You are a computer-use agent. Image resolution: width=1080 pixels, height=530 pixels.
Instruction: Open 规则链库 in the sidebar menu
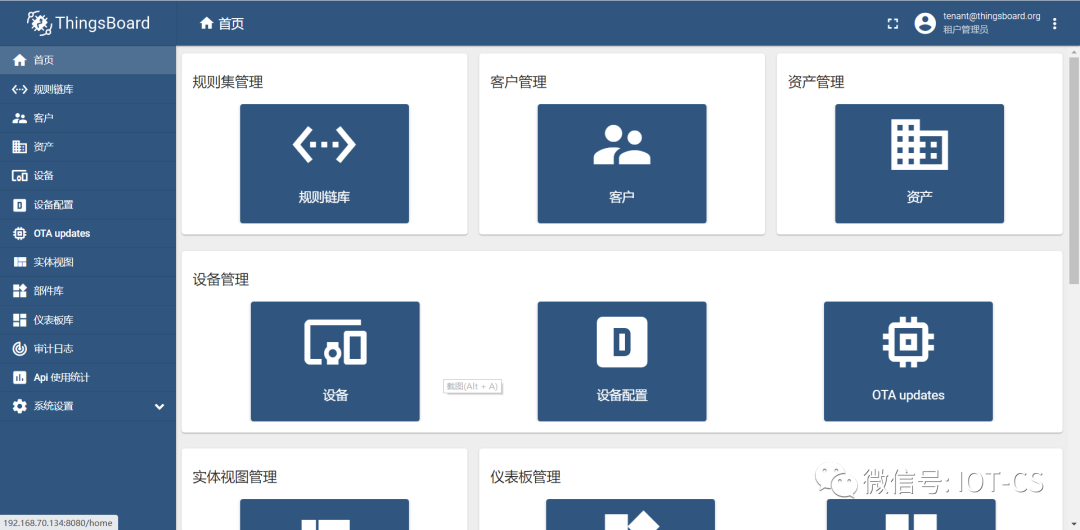click(88, 89)
